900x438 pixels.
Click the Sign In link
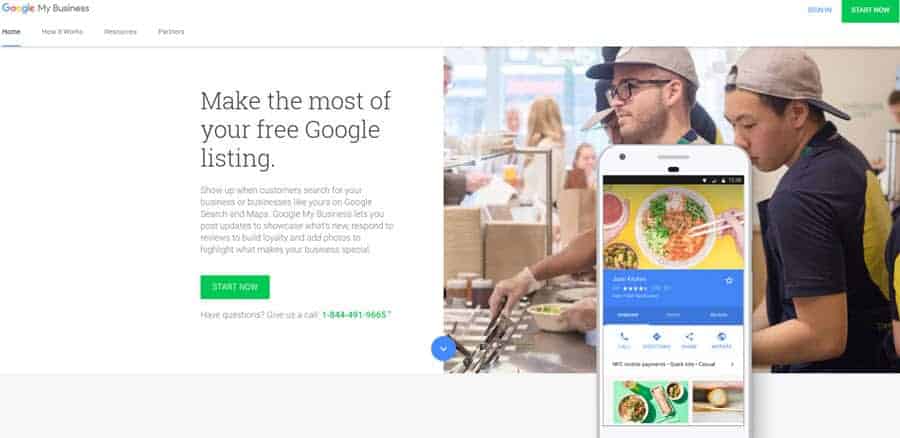point(819,10)
